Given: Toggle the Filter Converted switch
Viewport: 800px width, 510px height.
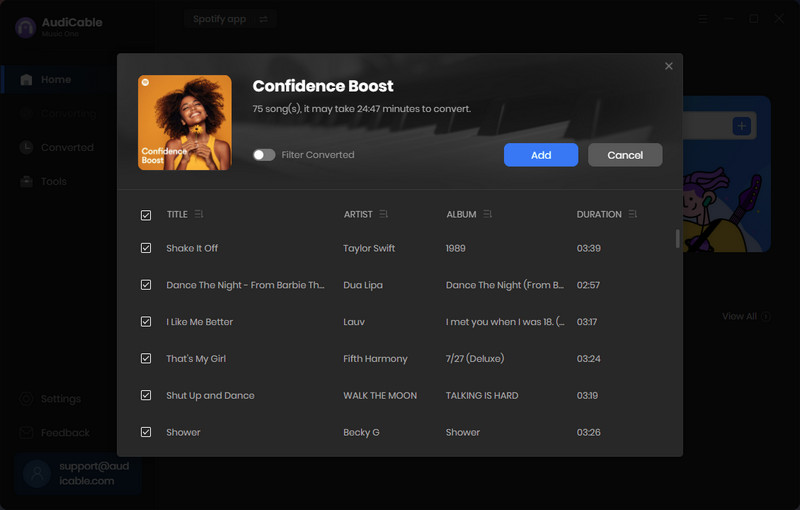Looking at the screenshot, I should (264, 155).
